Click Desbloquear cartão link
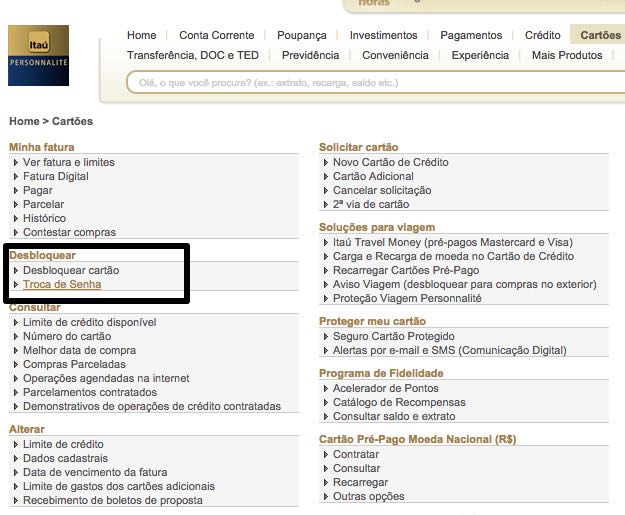This screenshot has height=515, width=625. (x=71, y=270)
